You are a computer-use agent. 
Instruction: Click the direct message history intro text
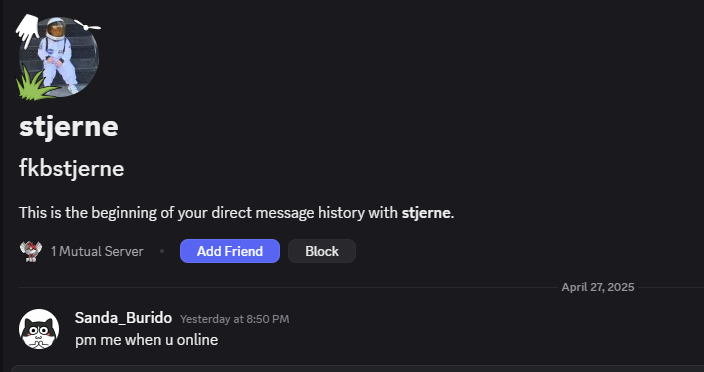tap(237, 213)
